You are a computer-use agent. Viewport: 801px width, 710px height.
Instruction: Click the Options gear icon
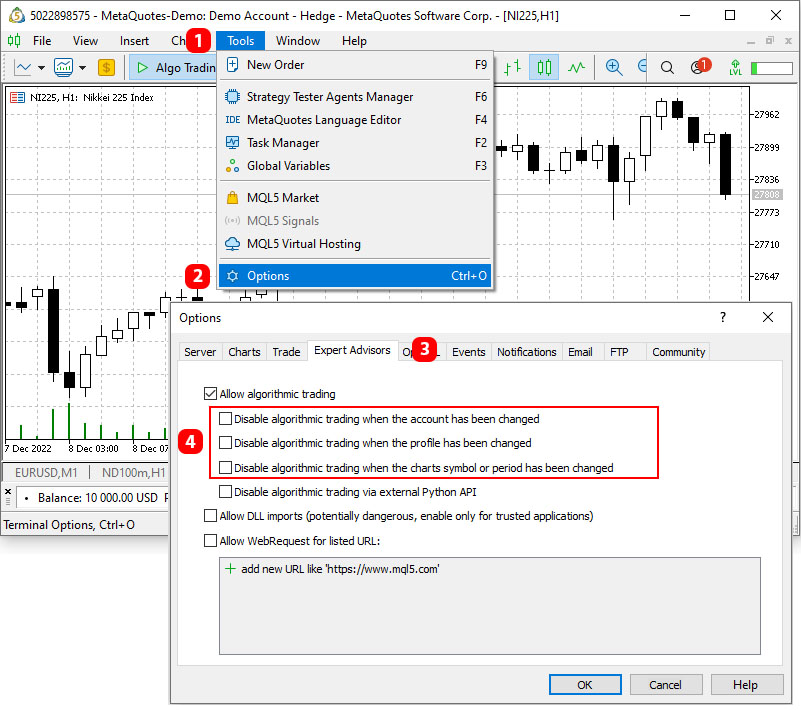click(232, 276)
